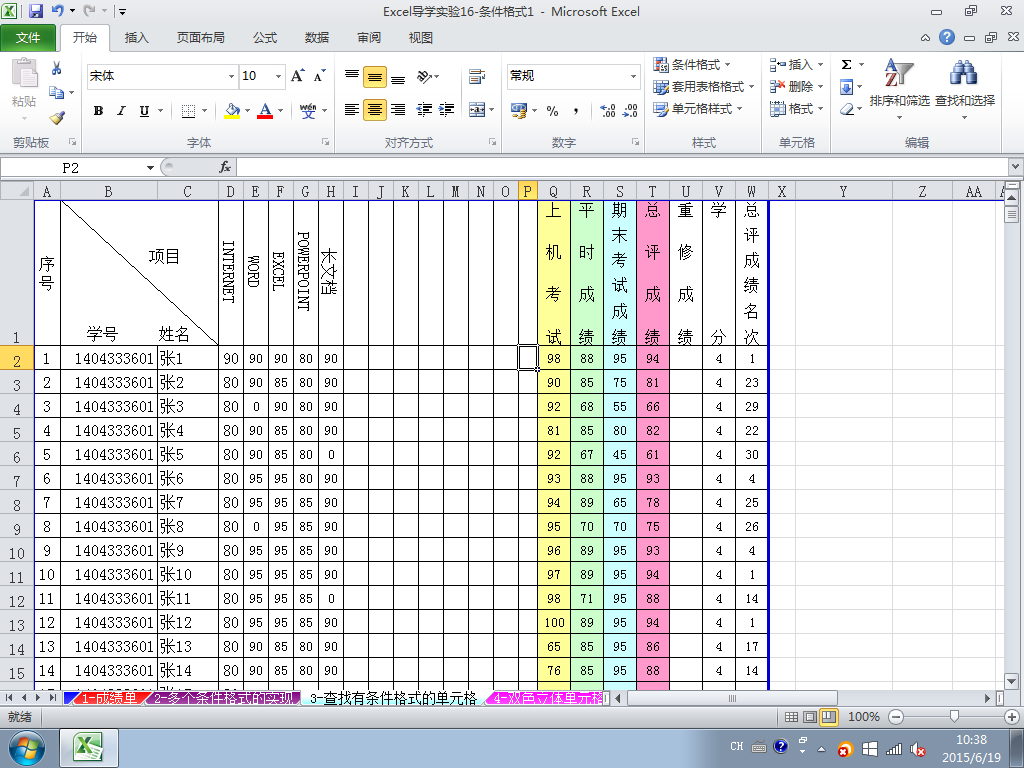Toggle align text right
Screen dimensions: 1024x768
[x=398, y=110]
